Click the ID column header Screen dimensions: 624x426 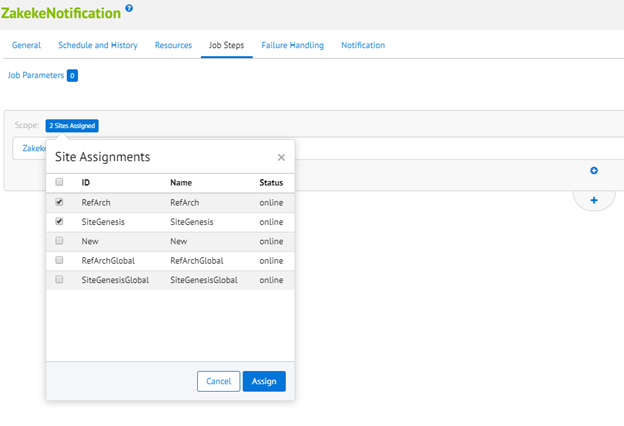(86, 182)
